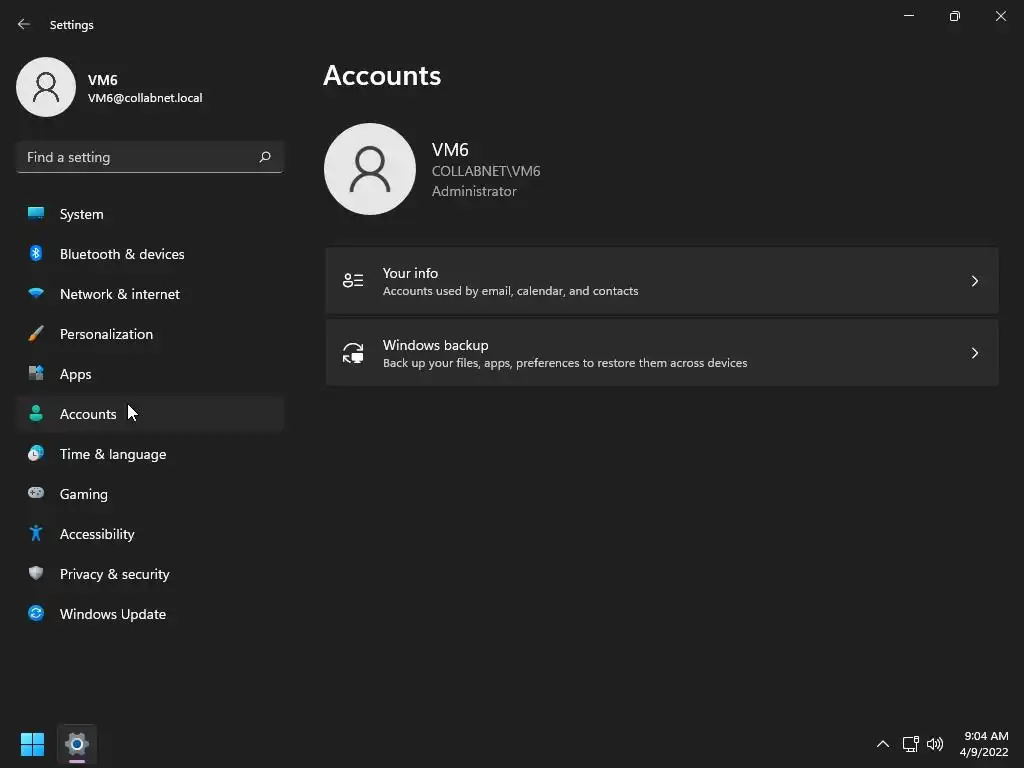This screenshot has width=1024, height=768.
Task: Open Your info account settings
Action: point(662,281)
